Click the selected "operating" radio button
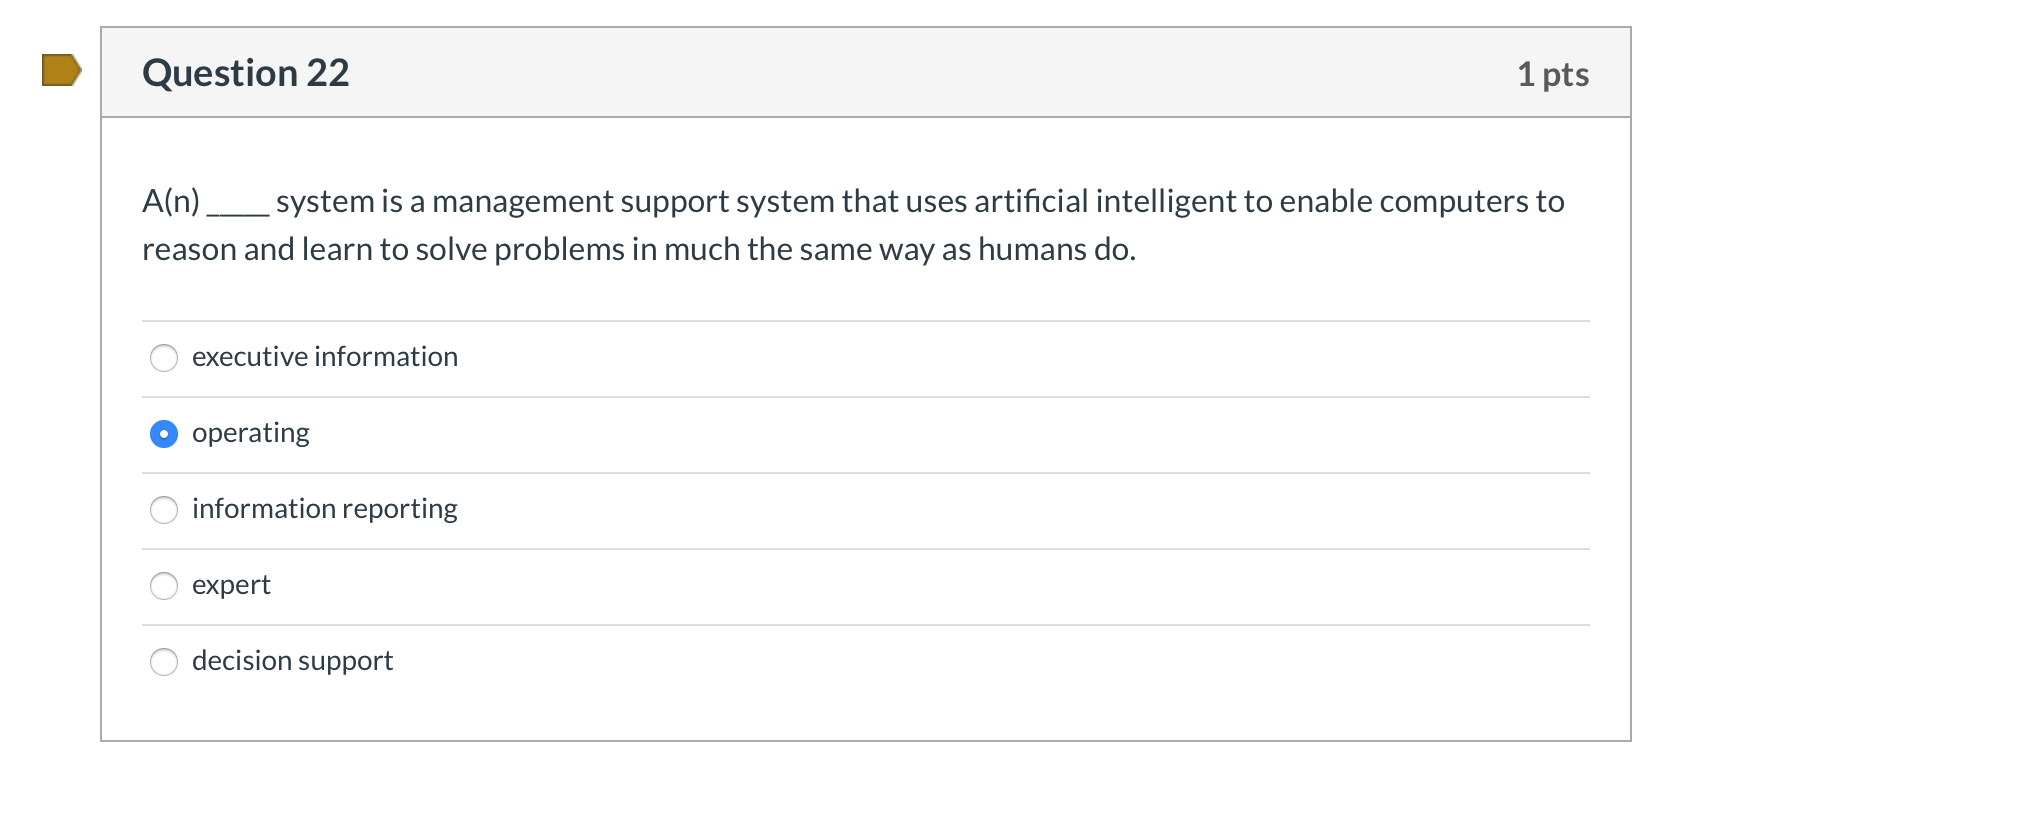2040x826 pixels. pyautogui.click(x=164, y=434)
